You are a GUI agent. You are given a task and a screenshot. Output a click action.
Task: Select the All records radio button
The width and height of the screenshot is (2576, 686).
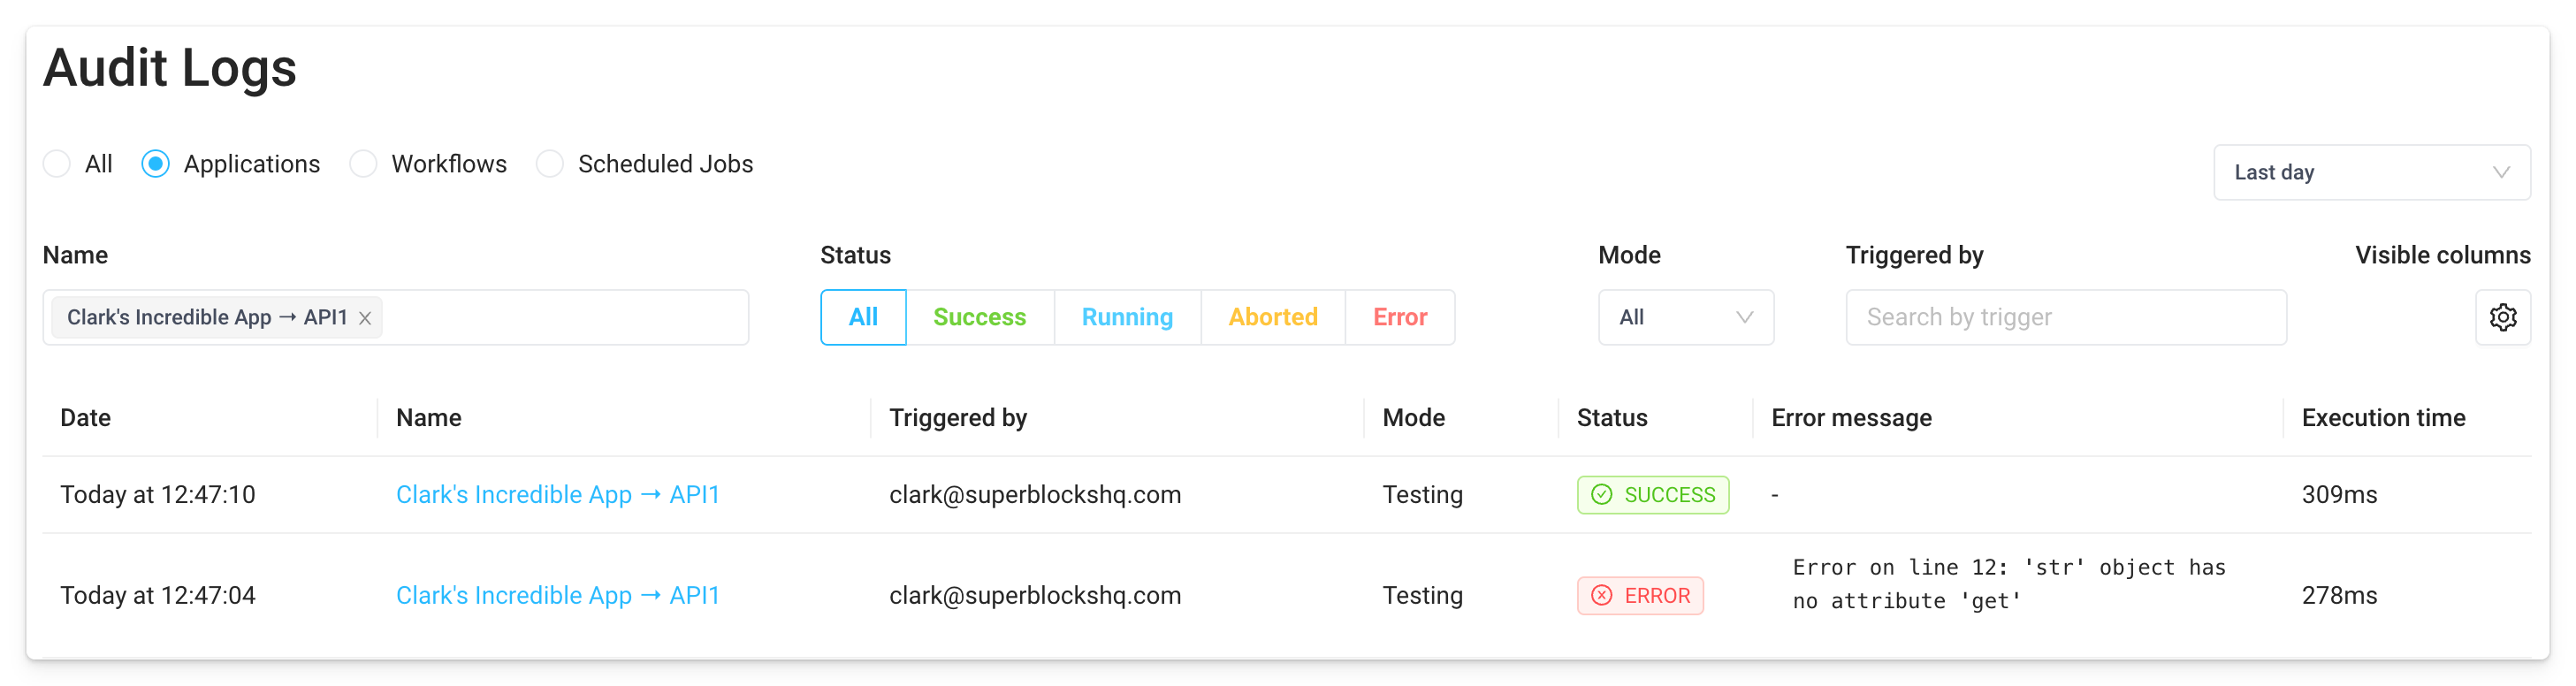pos(57,163)
